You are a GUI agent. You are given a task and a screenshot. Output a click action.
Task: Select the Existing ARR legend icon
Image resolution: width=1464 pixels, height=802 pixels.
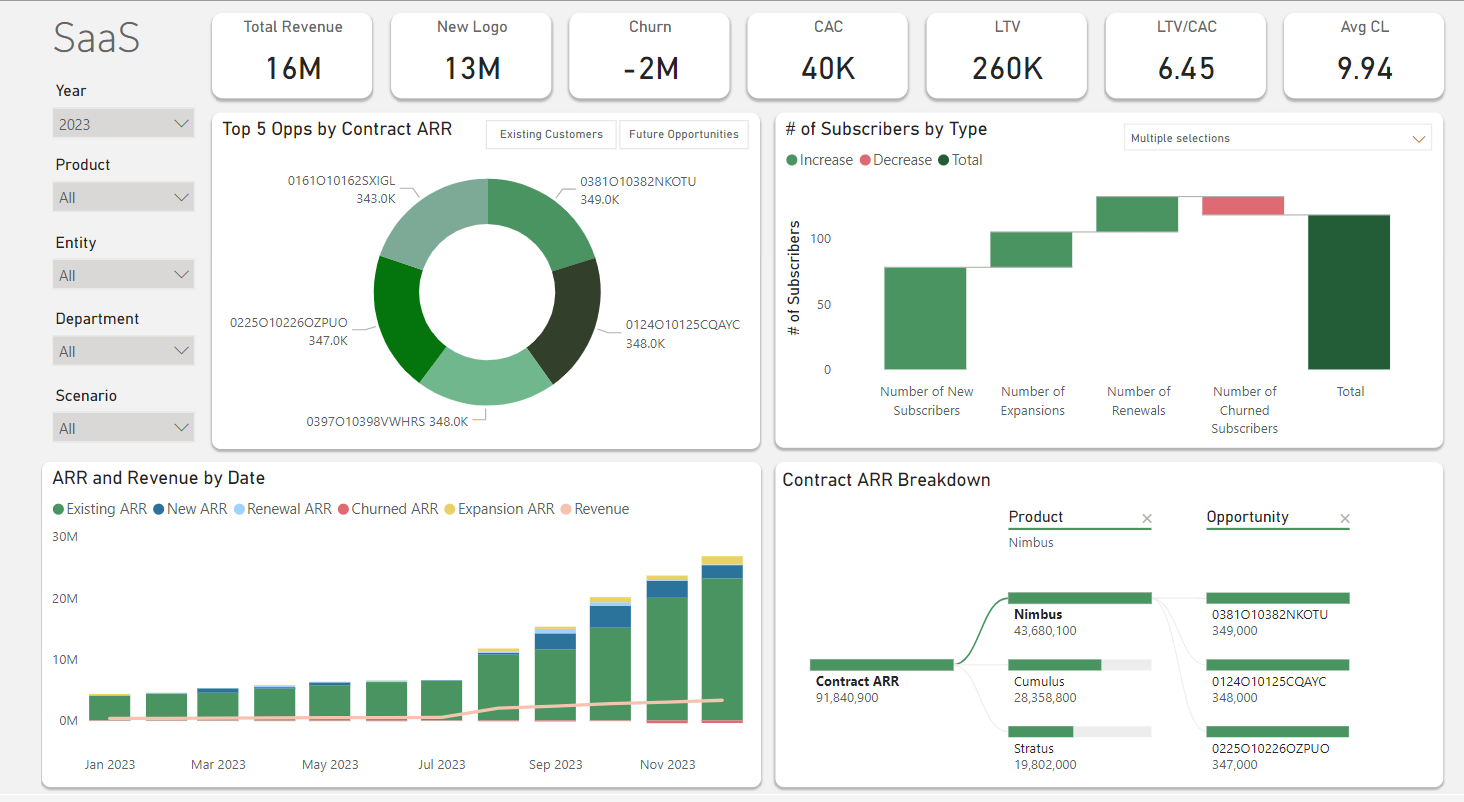pyautogui.click(x=56, y=509)
